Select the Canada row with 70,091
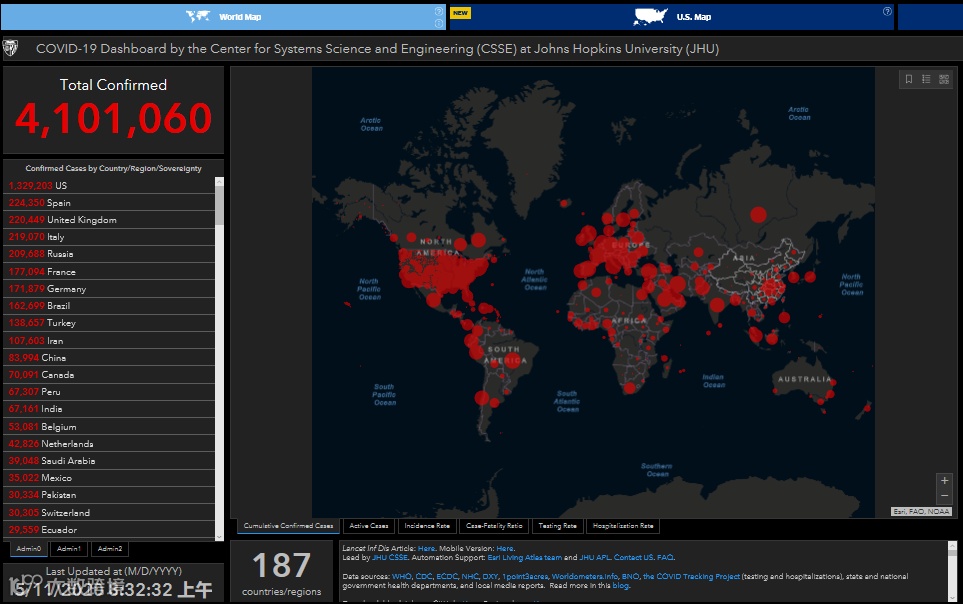 109,375
